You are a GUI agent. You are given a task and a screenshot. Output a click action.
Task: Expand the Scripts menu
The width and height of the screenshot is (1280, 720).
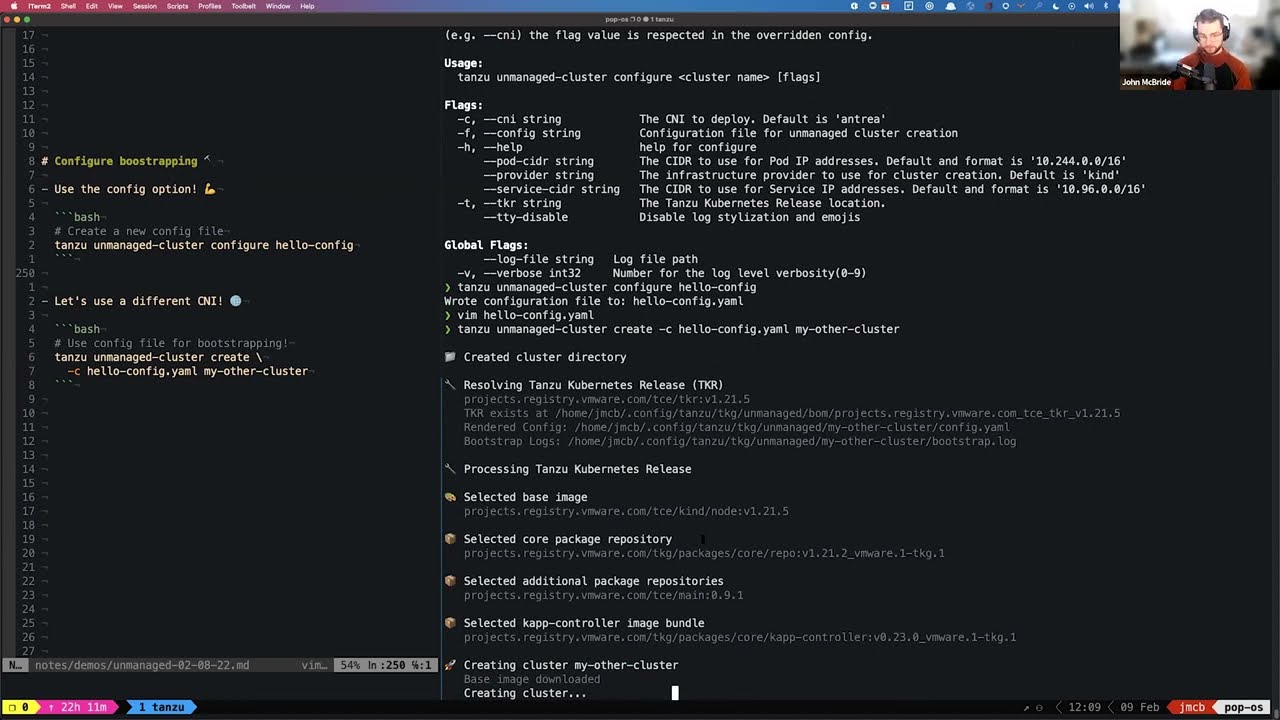[x=177, y=6]
